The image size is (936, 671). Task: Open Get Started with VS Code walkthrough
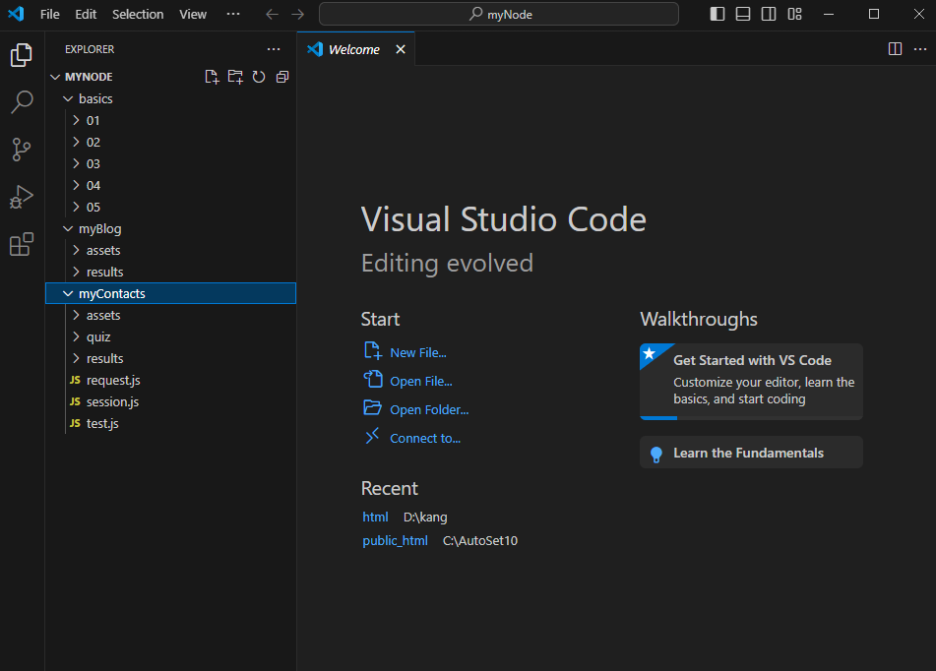point(751,381)
